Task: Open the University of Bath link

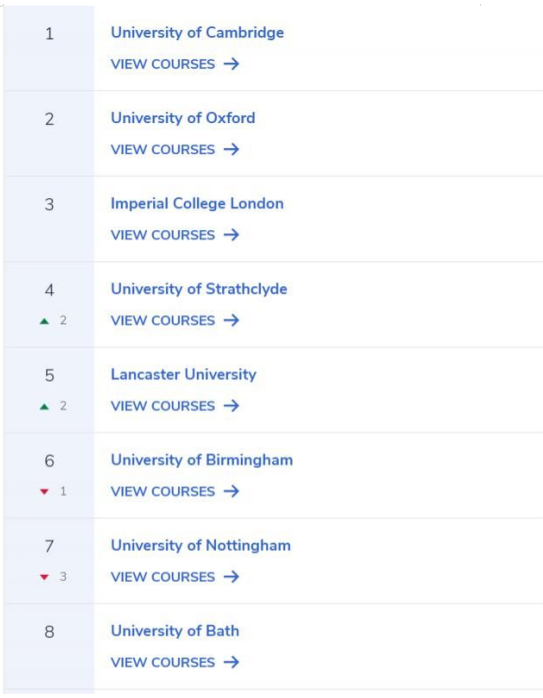Action: pyautogui.click(x=175, y=631)
